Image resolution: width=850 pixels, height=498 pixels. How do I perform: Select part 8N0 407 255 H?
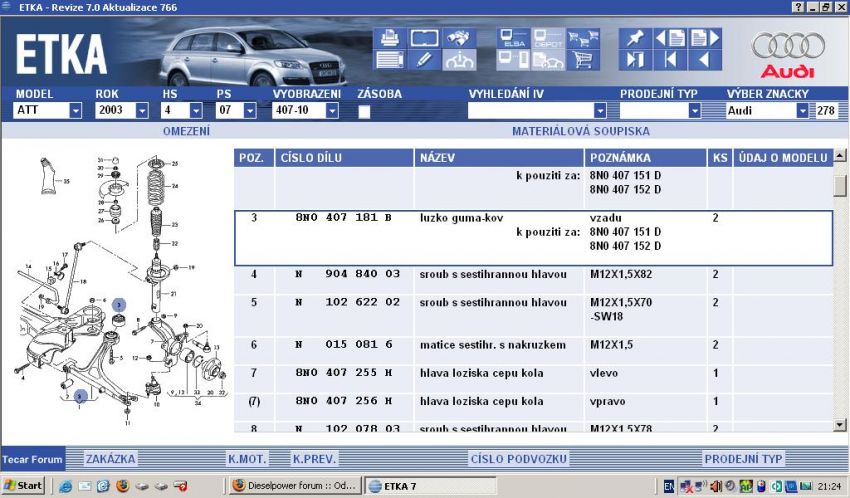coord(343,373)
